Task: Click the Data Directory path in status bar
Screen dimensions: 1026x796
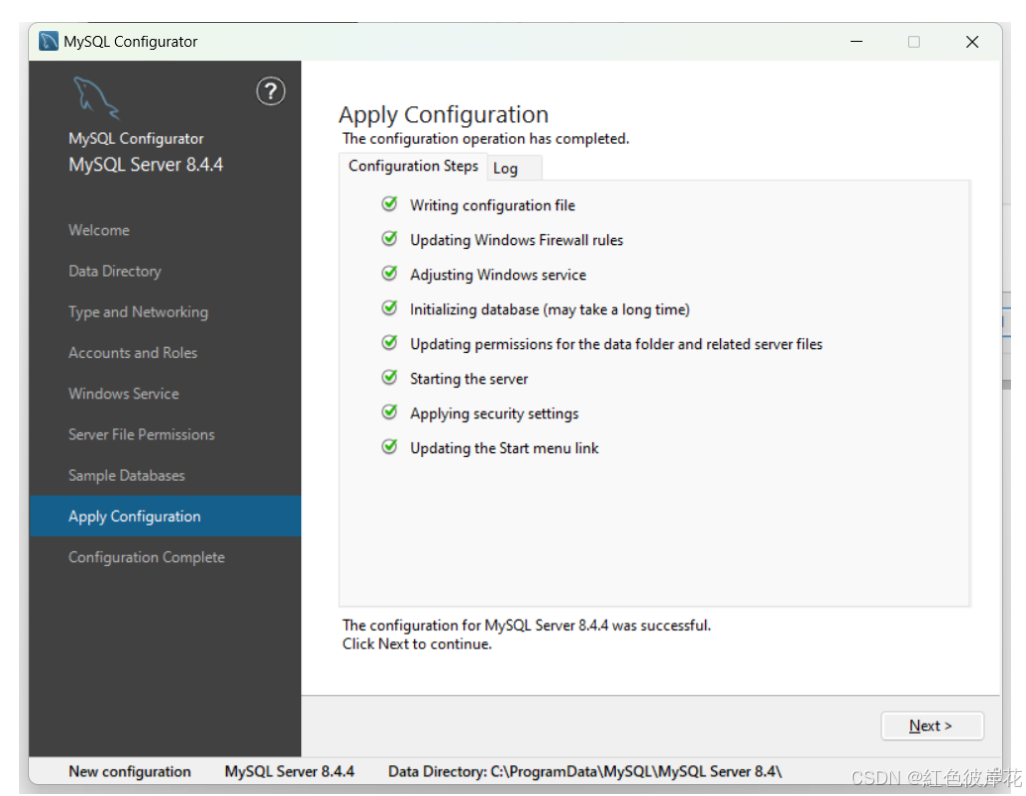Action: [x=585, y=772]
